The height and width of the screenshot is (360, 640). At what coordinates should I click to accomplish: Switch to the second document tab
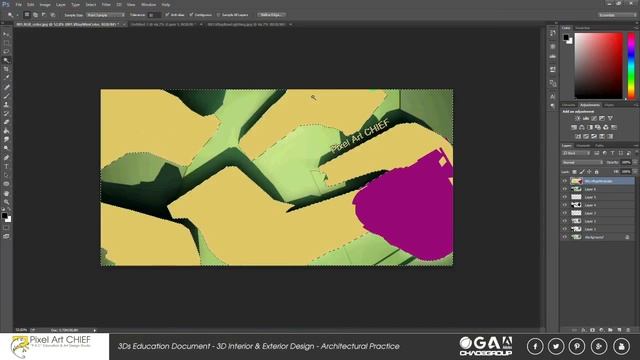pyautogui.click(x=163, y=24)
